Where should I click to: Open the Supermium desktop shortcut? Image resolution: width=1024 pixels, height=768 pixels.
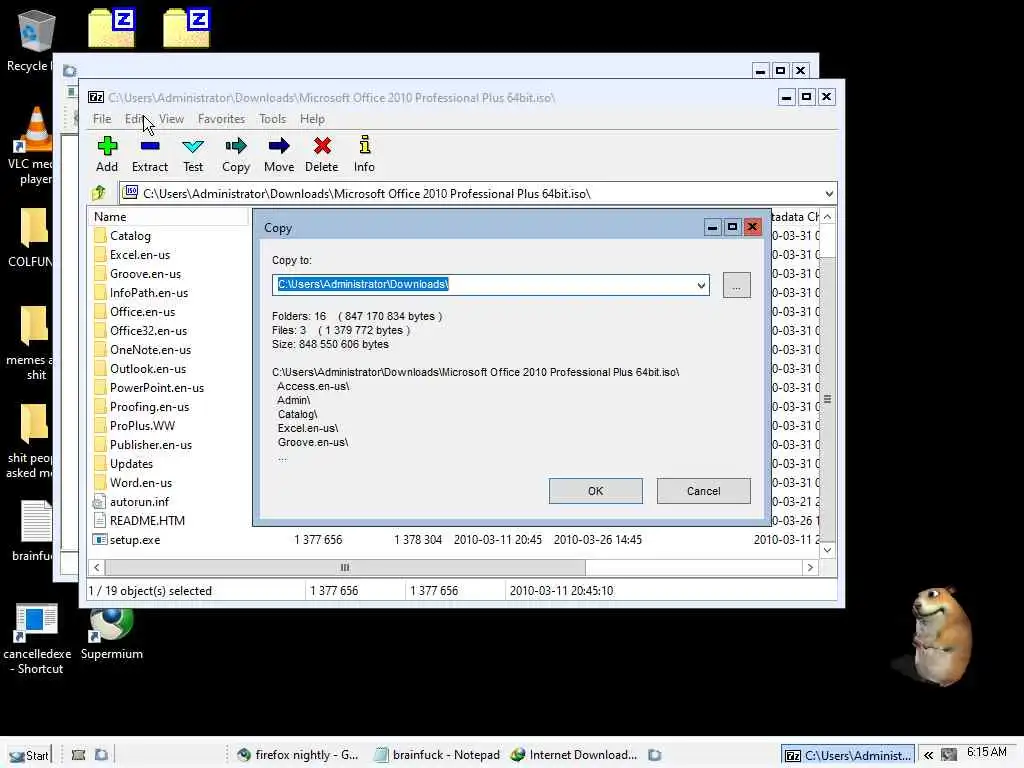[111, 624]
